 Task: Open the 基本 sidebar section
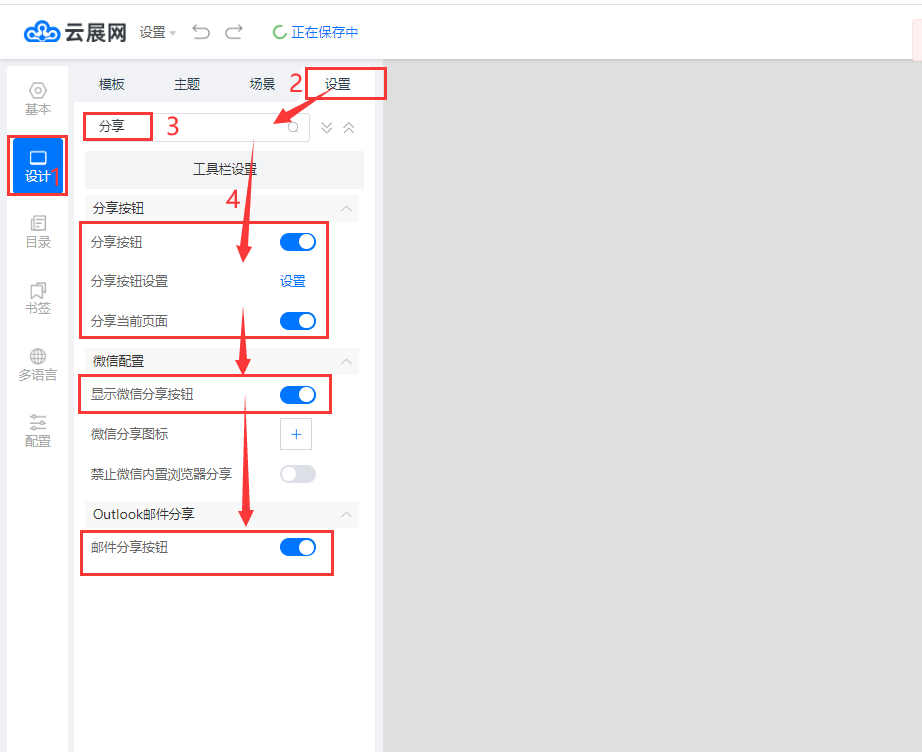[x=38, y=98]
